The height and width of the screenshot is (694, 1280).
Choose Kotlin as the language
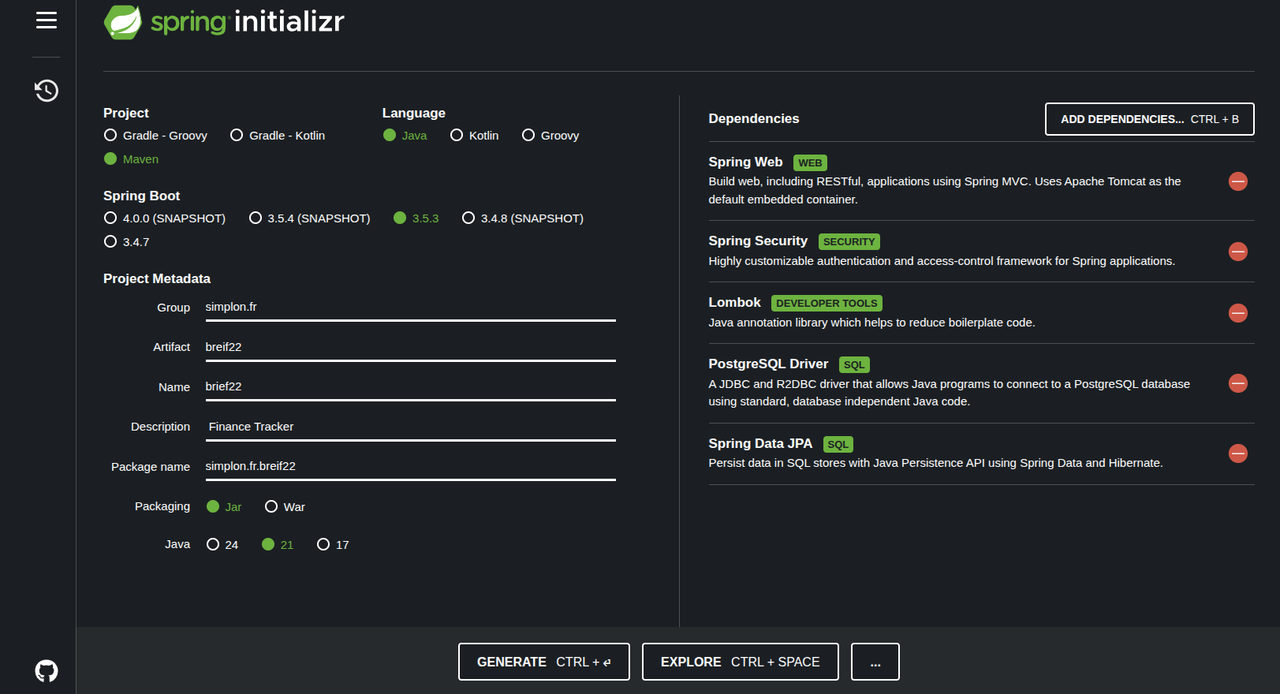[x=474, y=135]
